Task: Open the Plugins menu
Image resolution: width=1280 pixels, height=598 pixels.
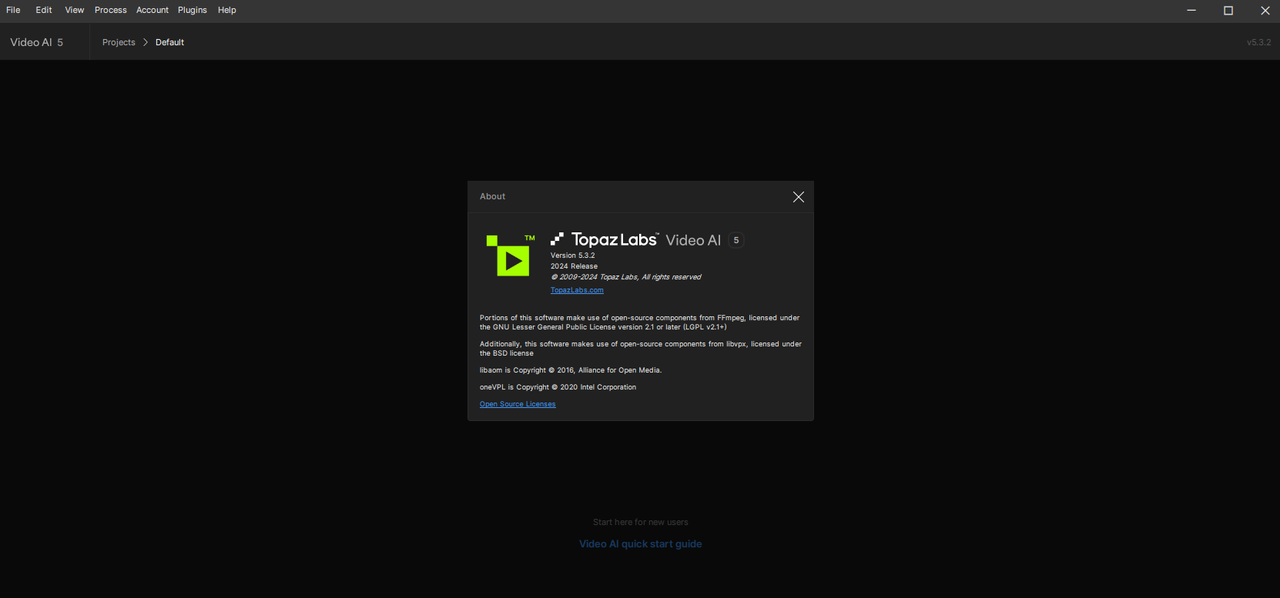Action: pos(192,10)
